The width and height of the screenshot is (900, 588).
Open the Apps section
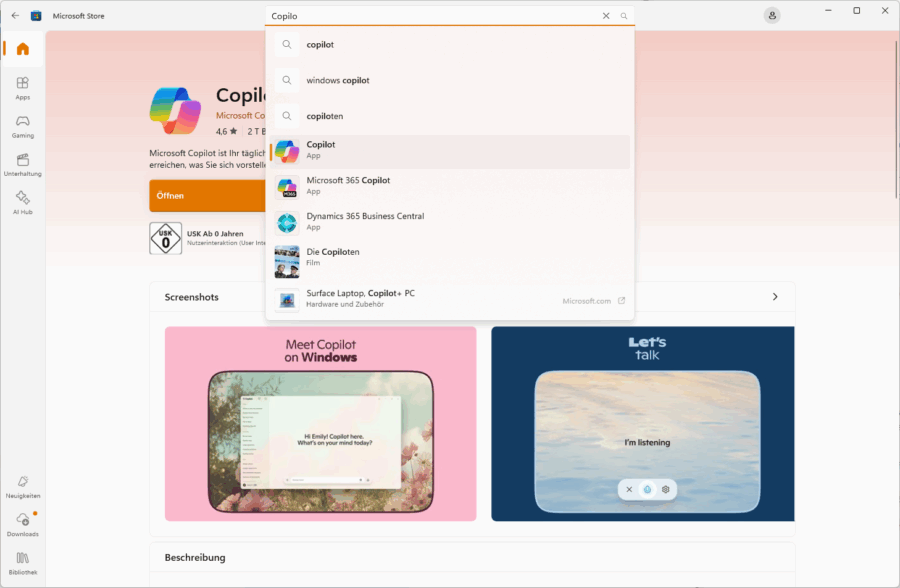[22, 88]
